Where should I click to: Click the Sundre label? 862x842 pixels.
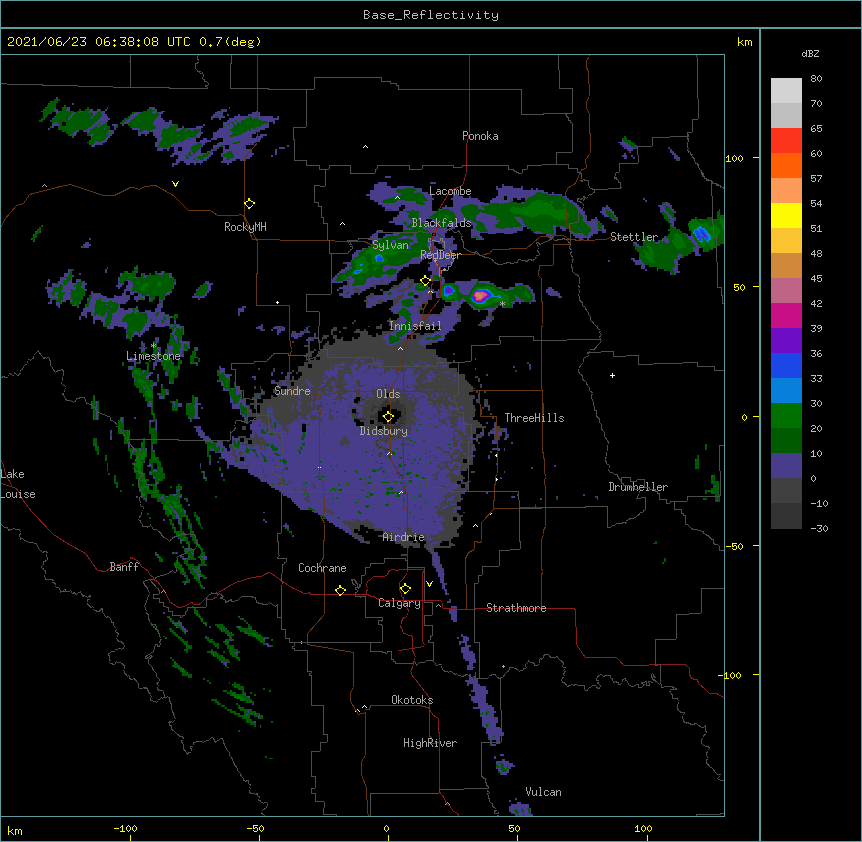pos(292,391)
